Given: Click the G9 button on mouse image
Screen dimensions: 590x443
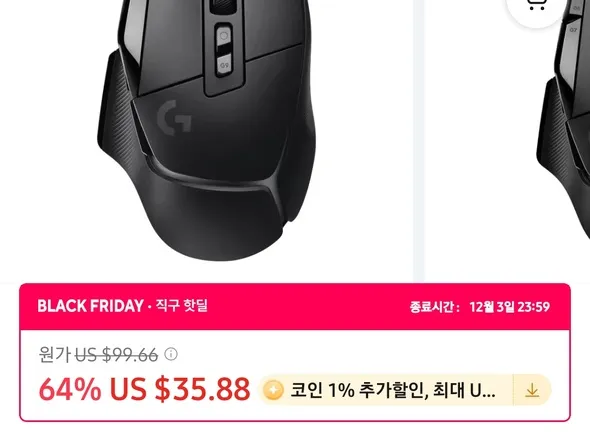Looking at the screenshot, I should [224, 65].
